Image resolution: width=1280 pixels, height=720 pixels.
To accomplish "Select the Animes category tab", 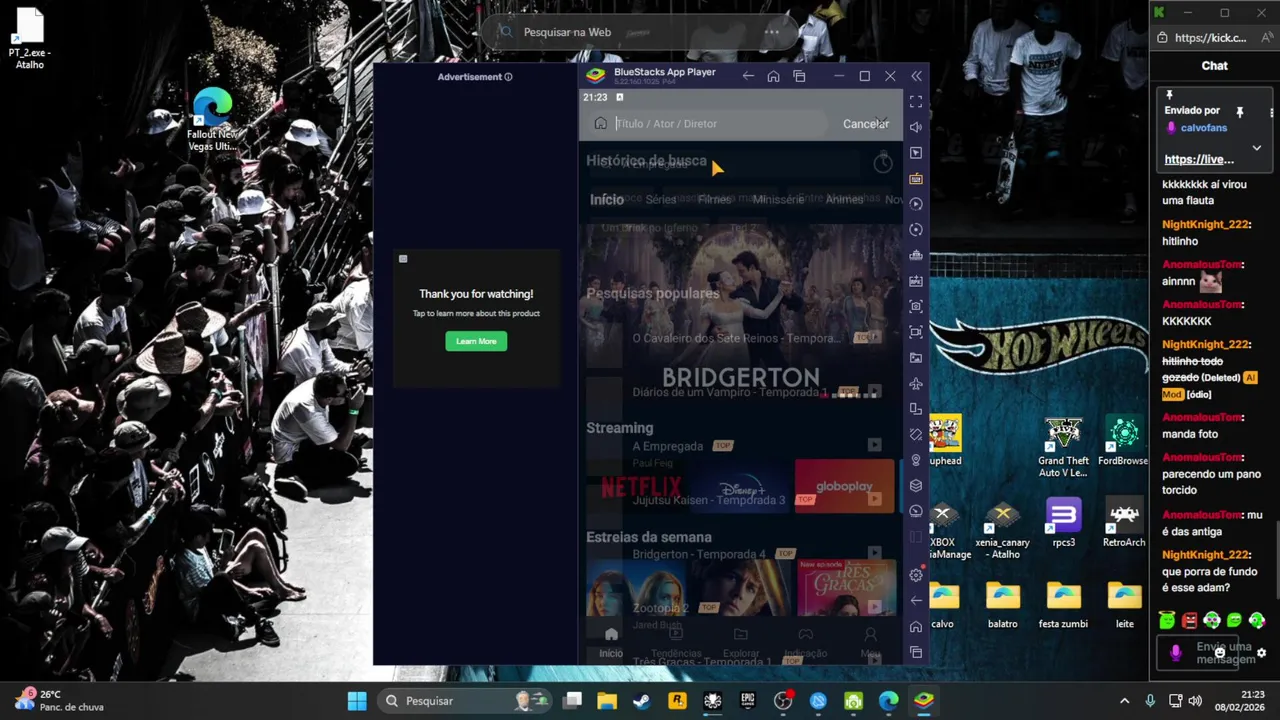I will pyautogui.click(x=845, y=200).
